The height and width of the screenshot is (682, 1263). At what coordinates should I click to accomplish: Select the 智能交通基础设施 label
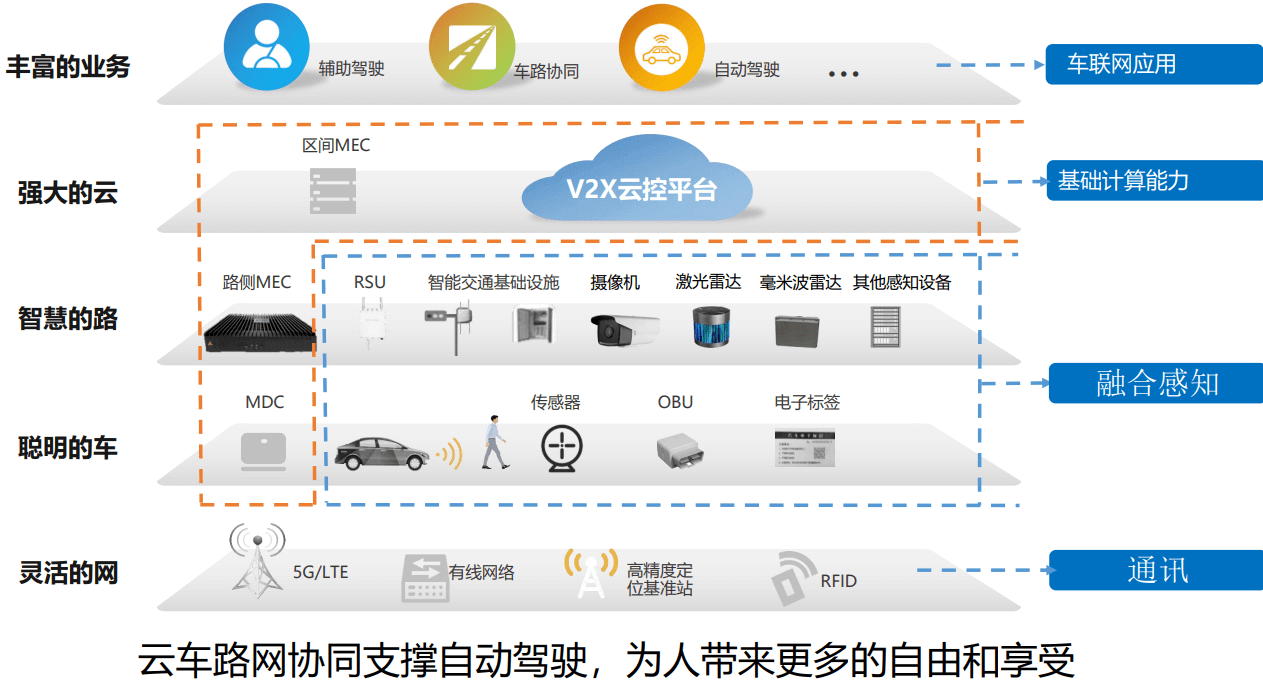coord(494,282)
